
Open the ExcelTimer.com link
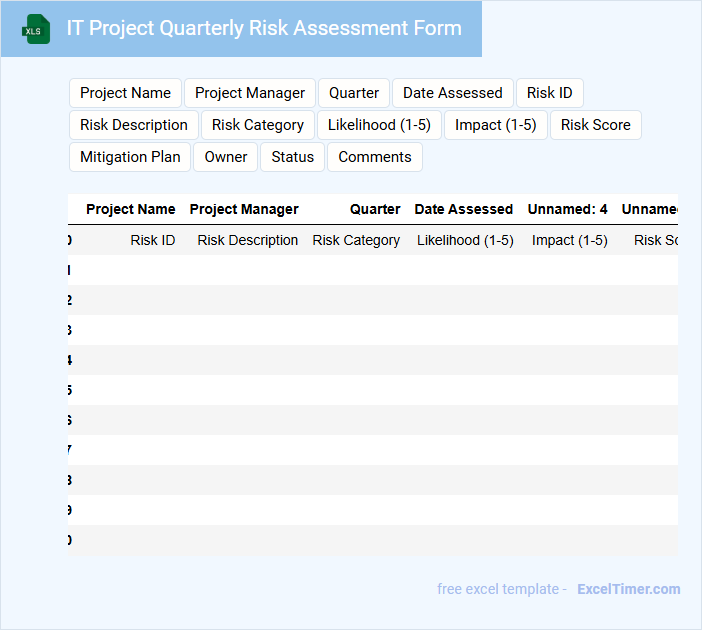tap(628, 589)
